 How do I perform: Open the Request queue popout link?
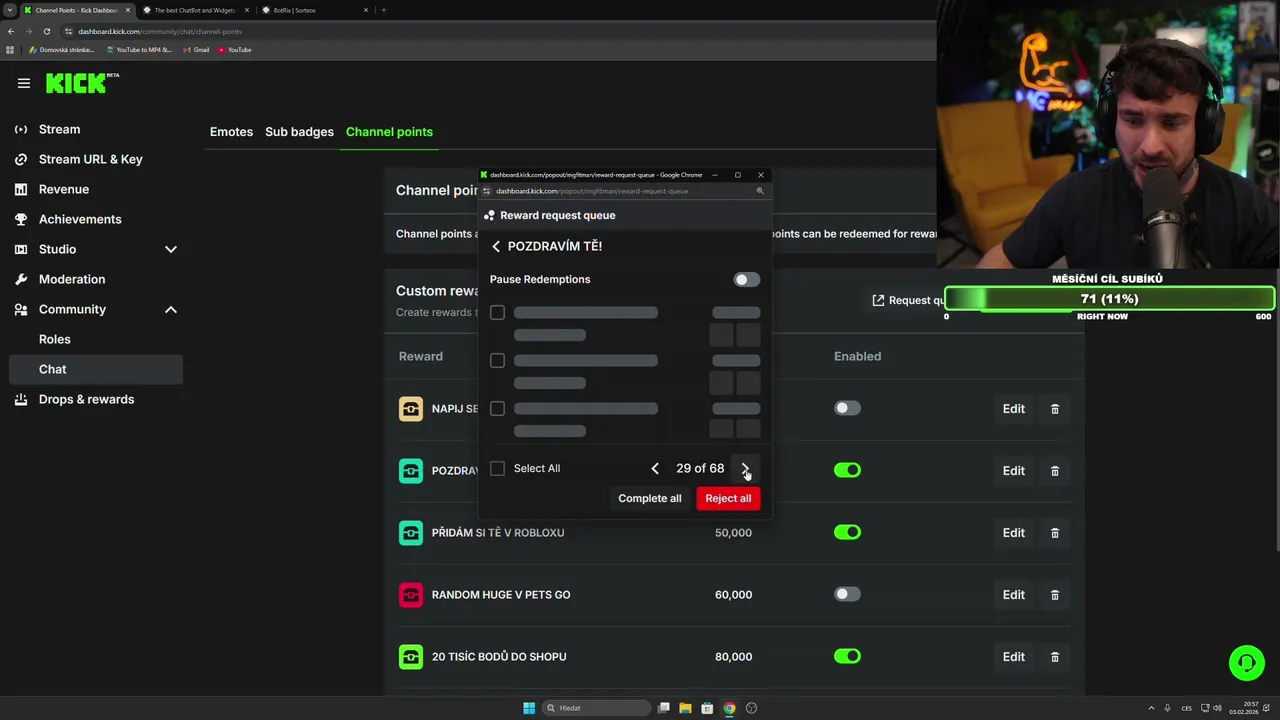[x=907, y=300]
